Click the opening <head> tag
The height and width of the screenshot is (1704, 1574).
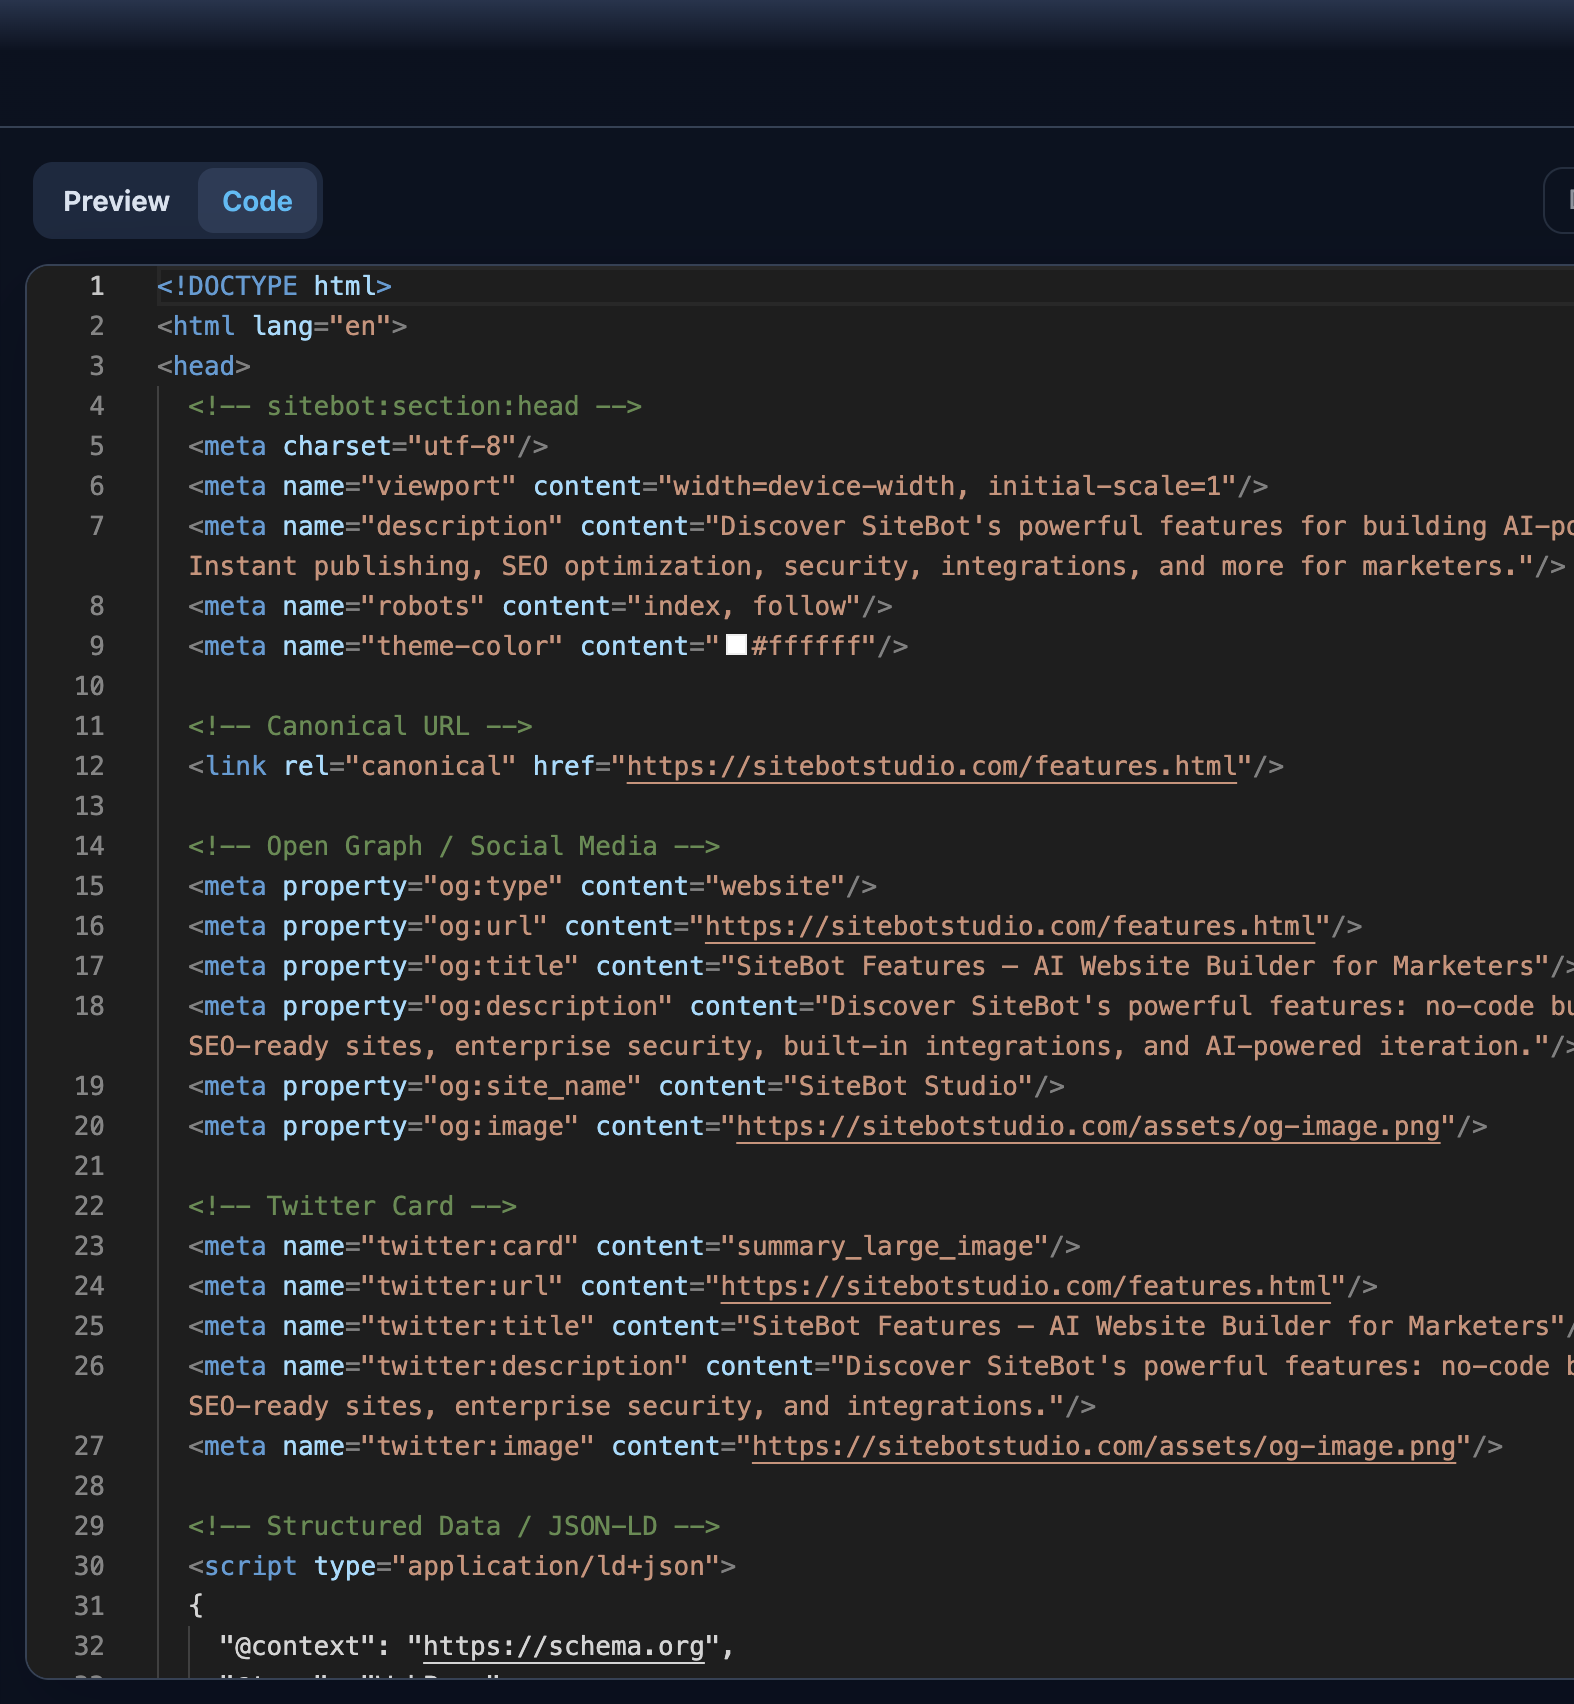204,366
